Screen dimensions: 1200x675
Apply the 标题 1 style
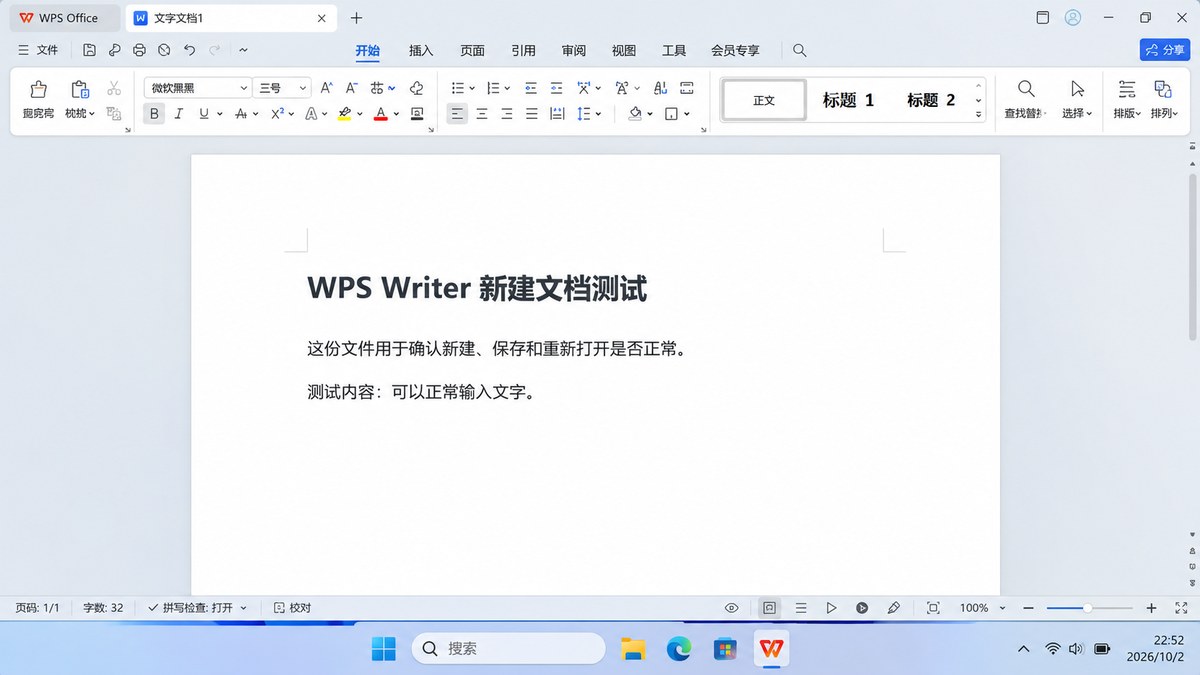point(848,100)
